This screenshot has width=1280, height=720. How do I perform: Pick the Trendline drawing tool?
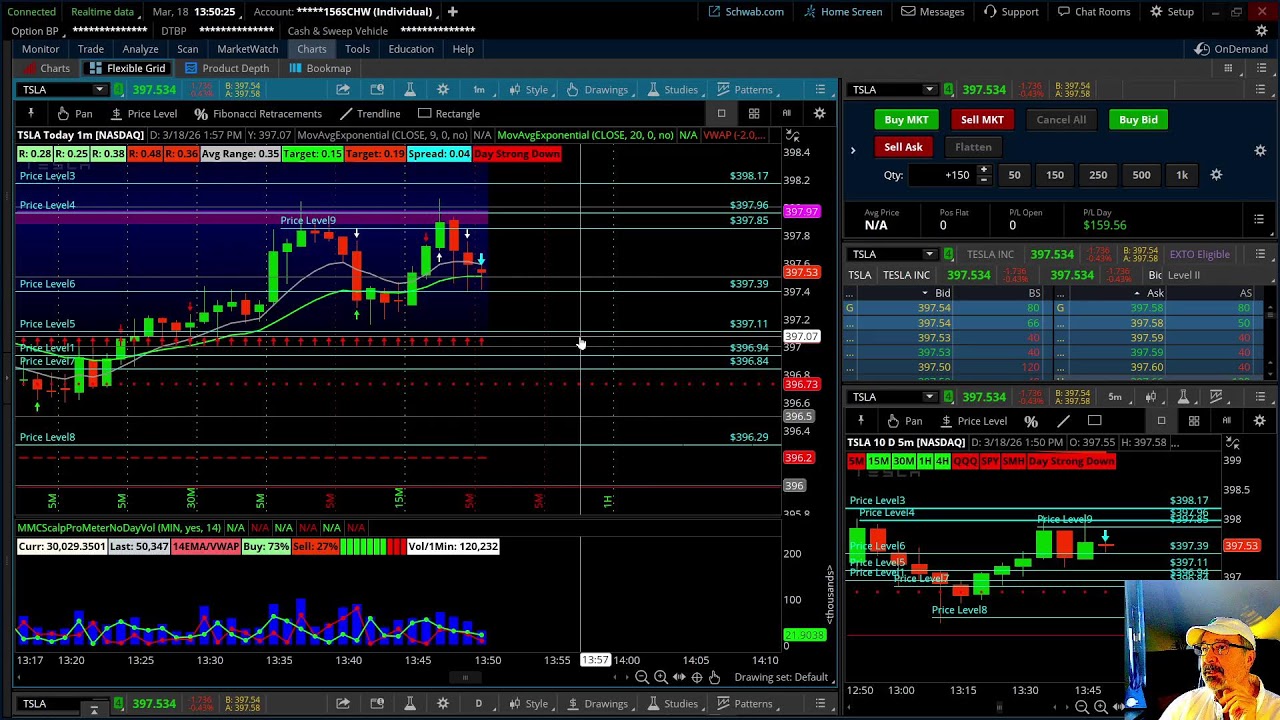[369, 114]
